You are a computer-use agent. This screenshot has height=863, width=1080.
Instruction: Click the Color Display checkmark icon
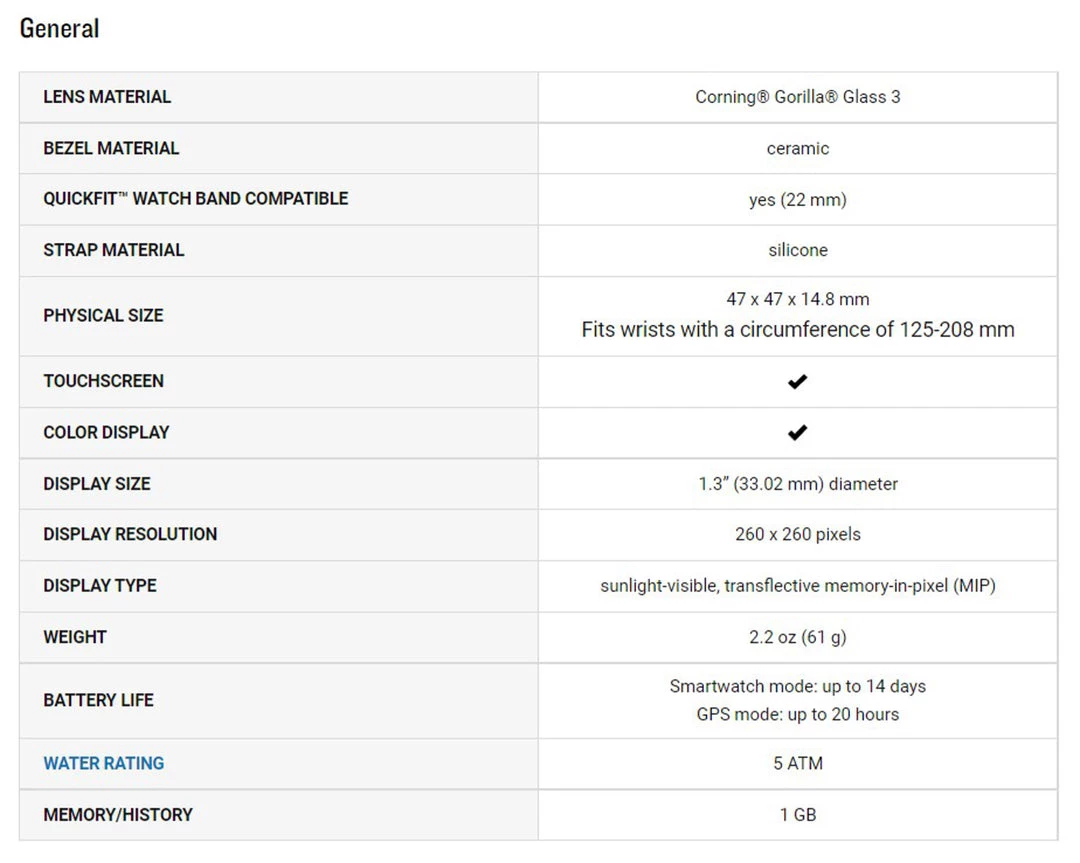[x=797, y=432]
